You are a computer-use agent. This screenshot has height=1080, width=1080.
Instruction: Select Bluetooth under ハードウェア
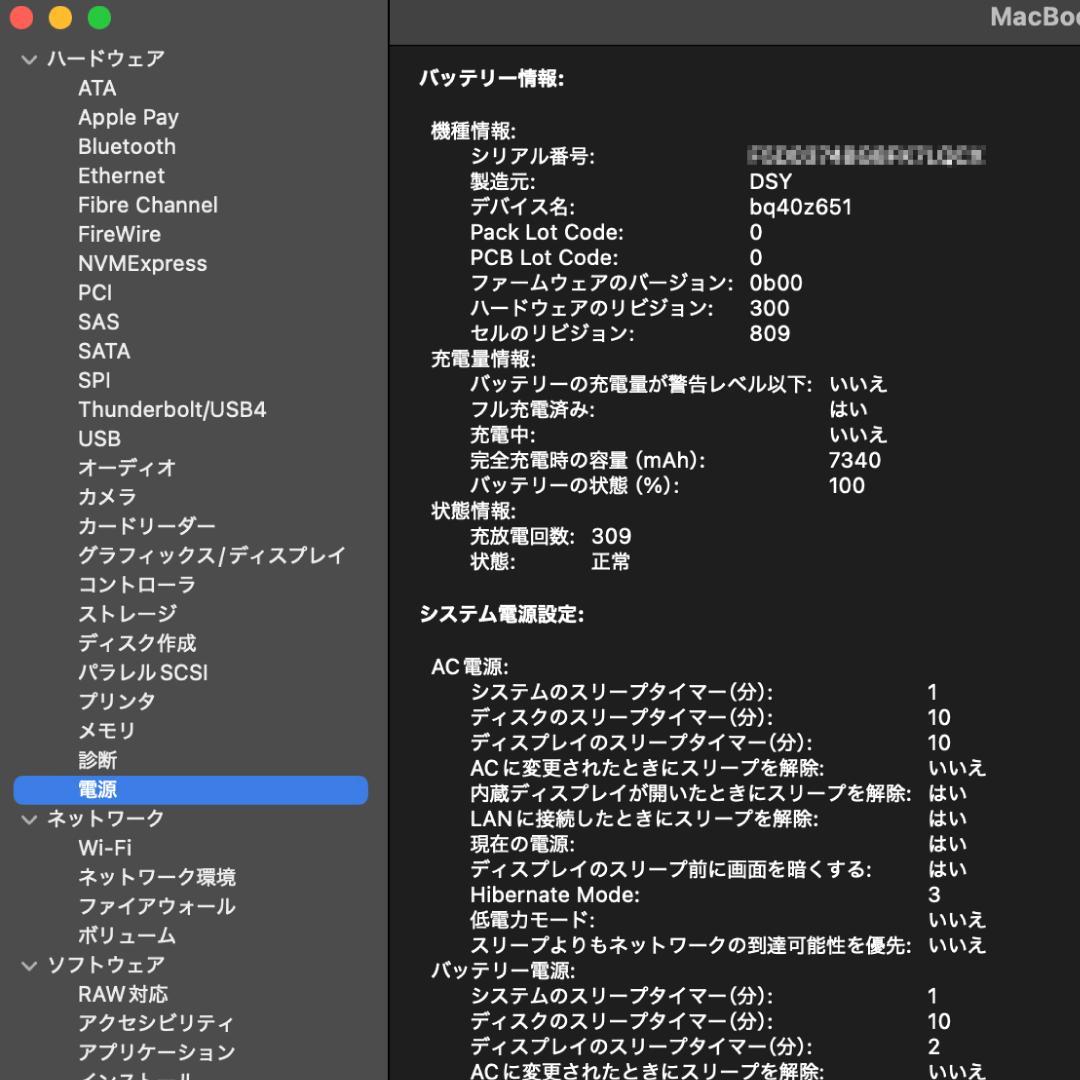tap(127, 146)
